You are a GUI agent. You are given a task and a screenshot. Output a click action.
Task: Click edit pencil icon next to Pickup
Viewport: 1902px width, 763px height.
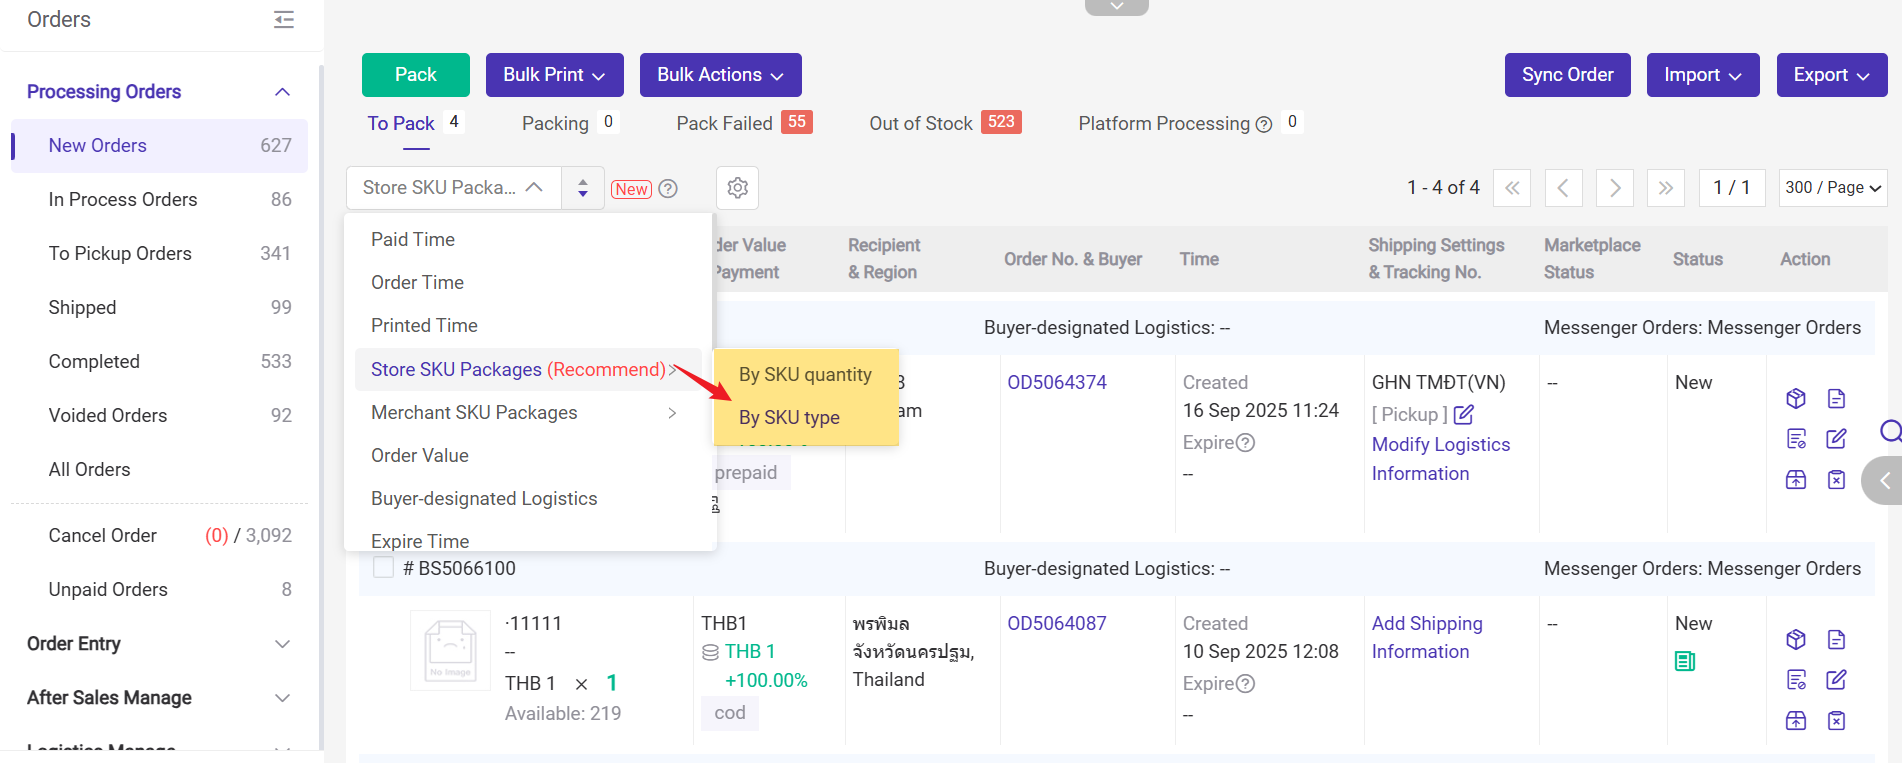tap(1464, 414)
